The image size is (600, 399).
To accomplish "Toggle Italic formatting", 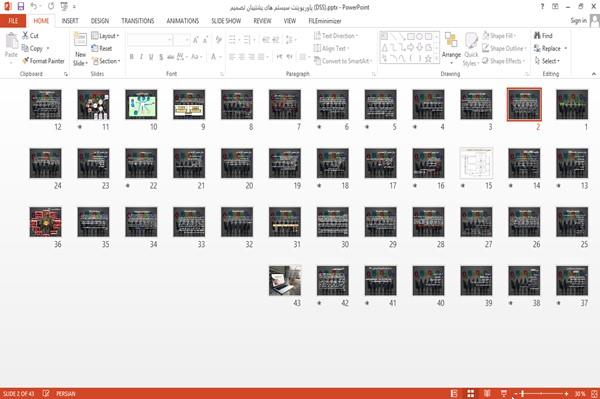I will [141, 57].
